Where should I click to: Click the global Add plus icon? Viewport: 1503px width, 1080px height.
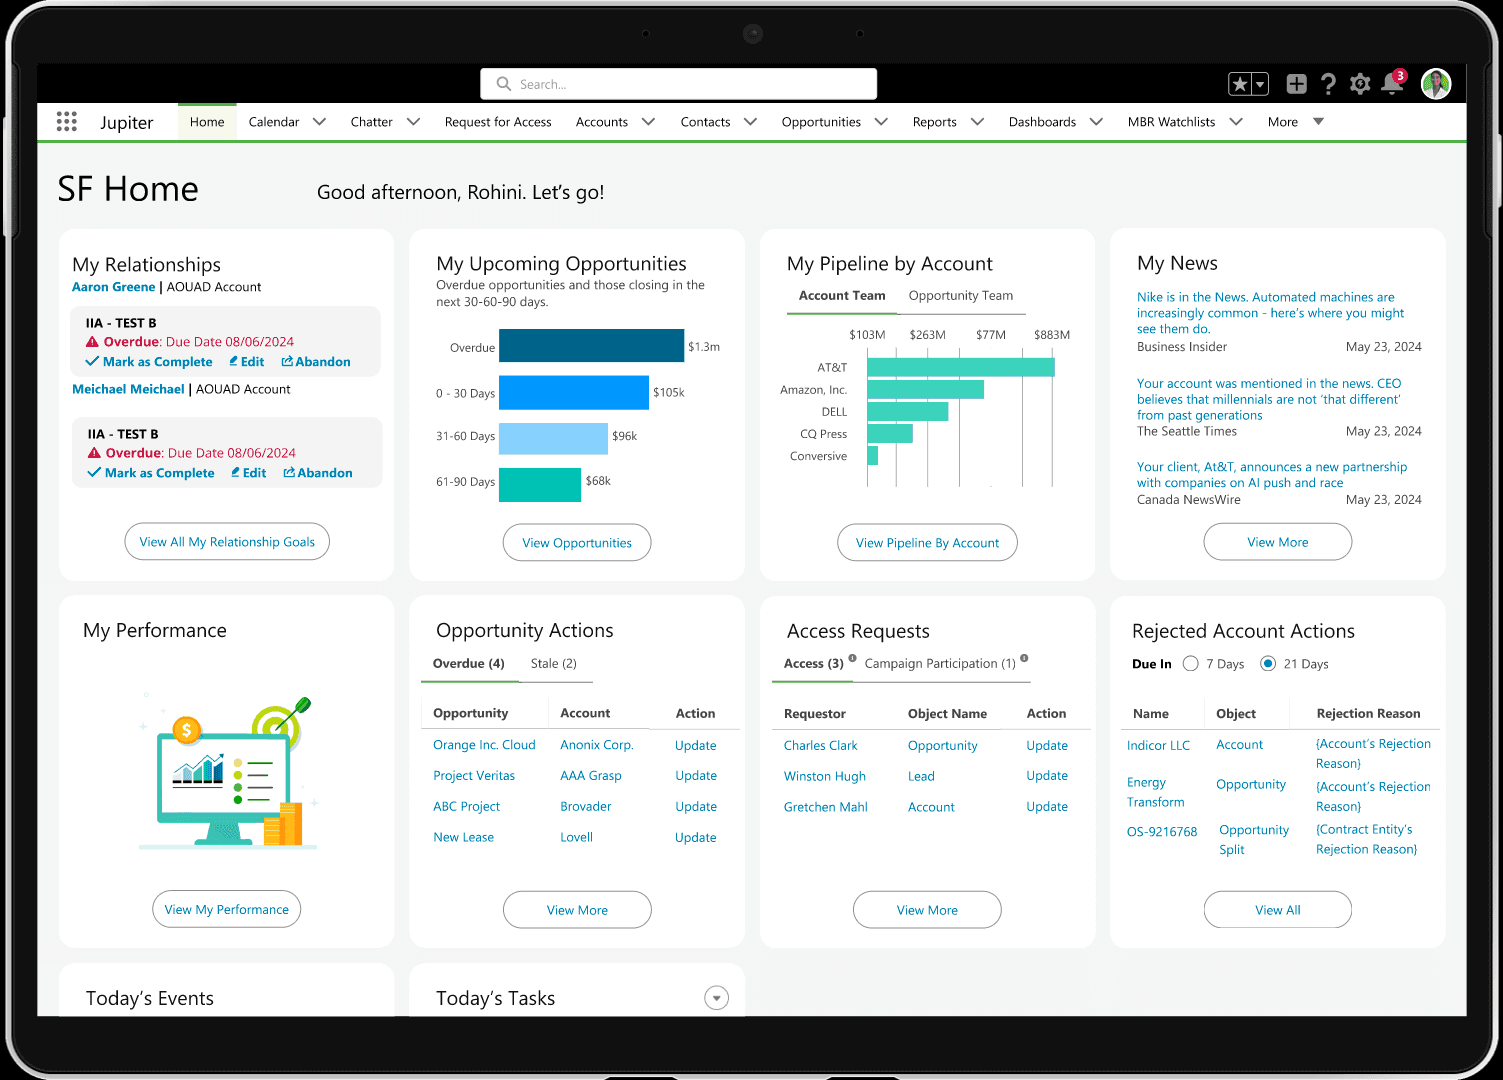pyautogui.click(x=1296, y=84)
